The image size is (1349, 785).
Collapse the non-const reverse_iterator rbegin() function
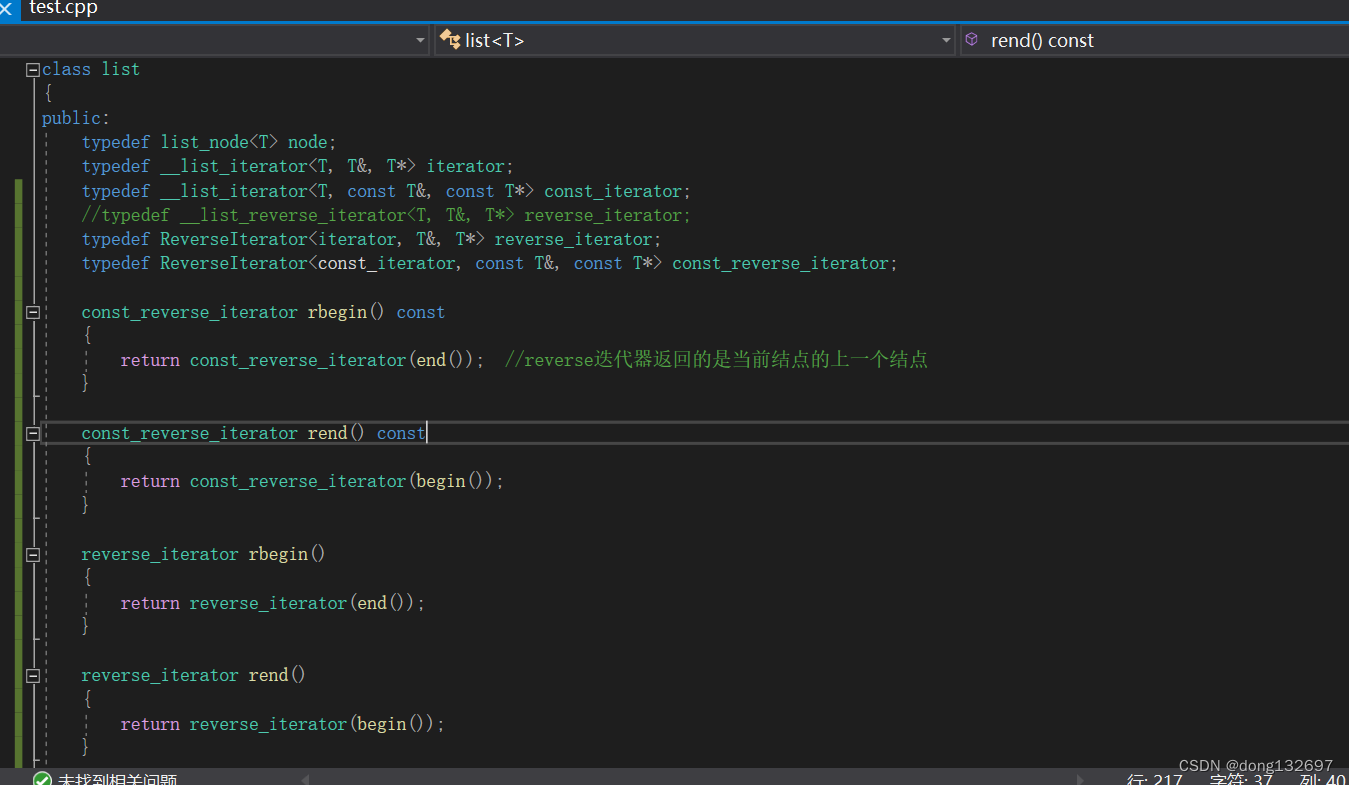(x=33, y=555)
